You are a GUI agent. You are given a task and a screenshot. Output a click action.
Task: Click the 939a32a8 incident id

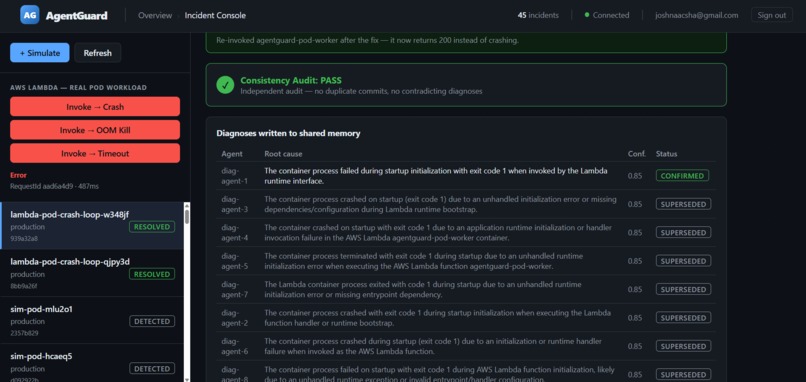tap(24, 239)
